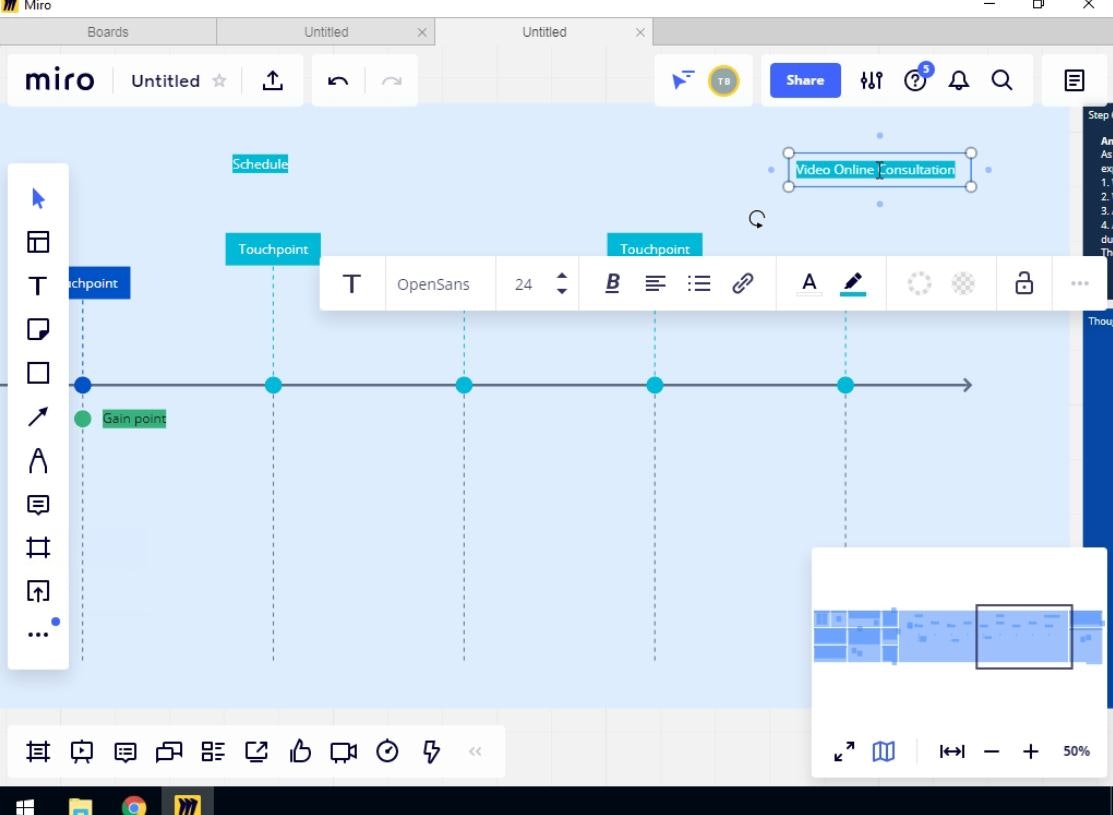The image size is (1113, 815).
Task: Increase font size with up arrow
Action: pyautogui.click(x=561, y=276)
